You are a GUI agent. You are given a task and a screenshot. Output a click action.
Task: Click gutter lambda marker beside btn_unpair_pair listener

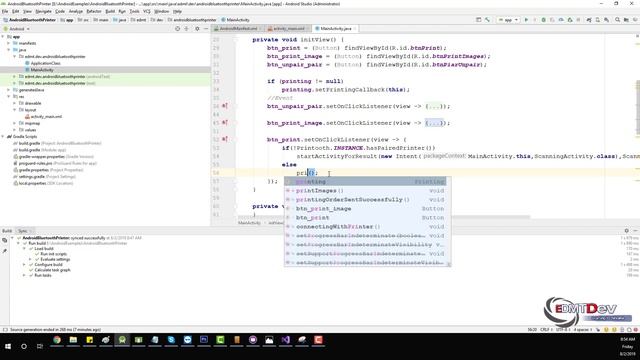[224, 106]
